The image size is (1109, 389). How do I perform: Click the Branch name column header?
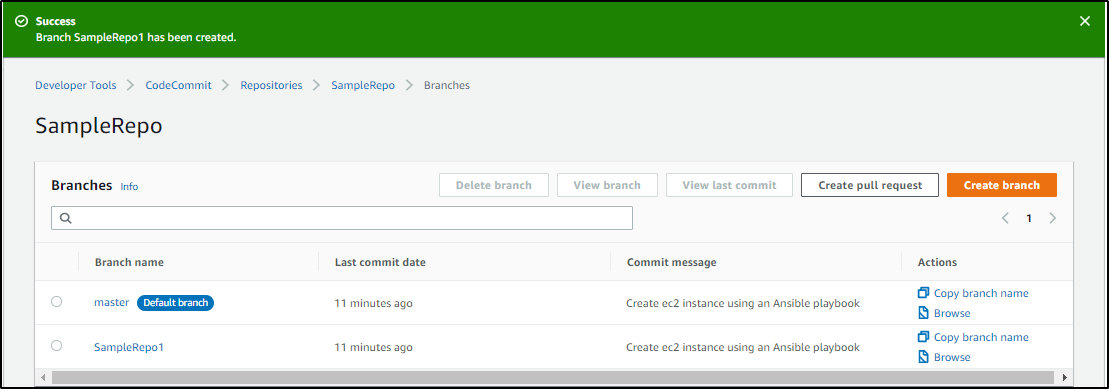(129, 262)
